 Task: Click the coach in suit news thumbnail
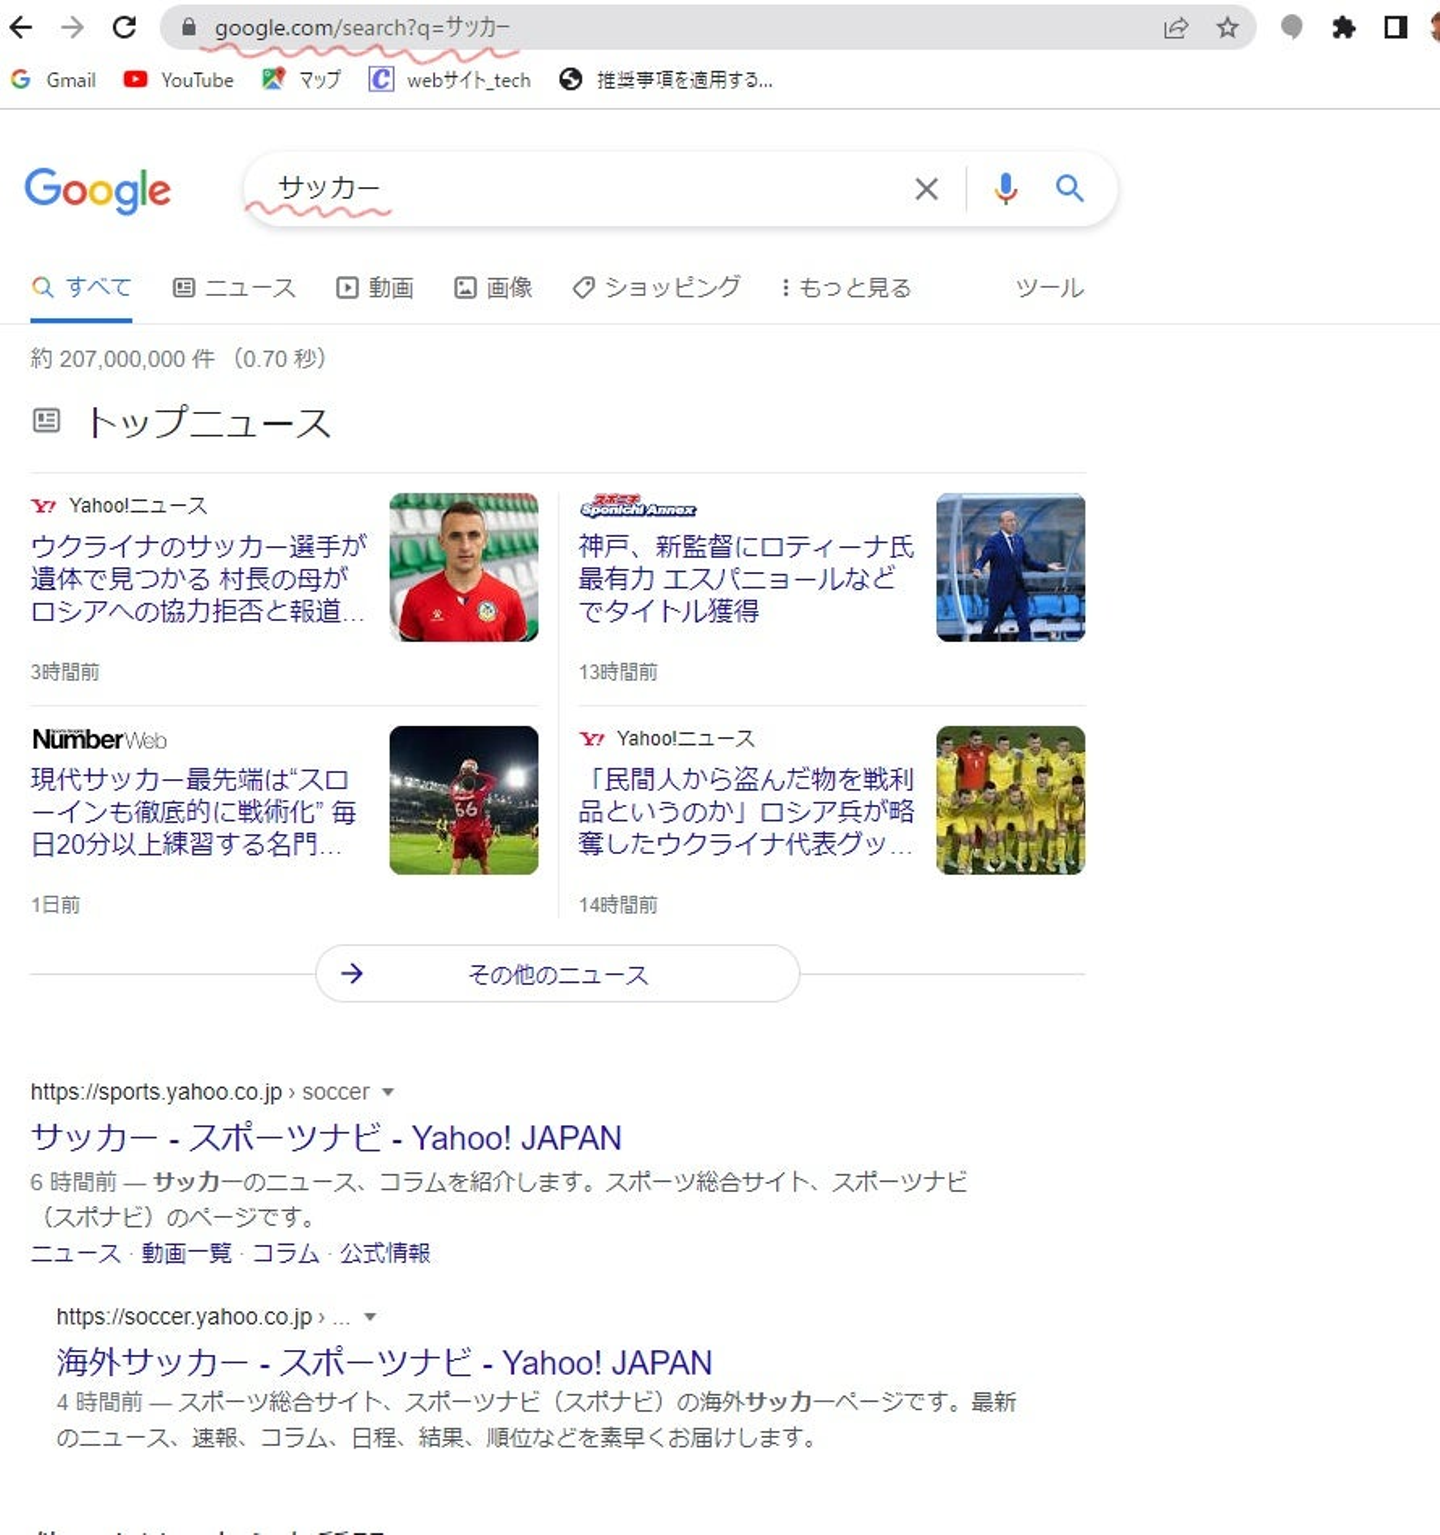pyautogui.click(x=1011, y=567)
